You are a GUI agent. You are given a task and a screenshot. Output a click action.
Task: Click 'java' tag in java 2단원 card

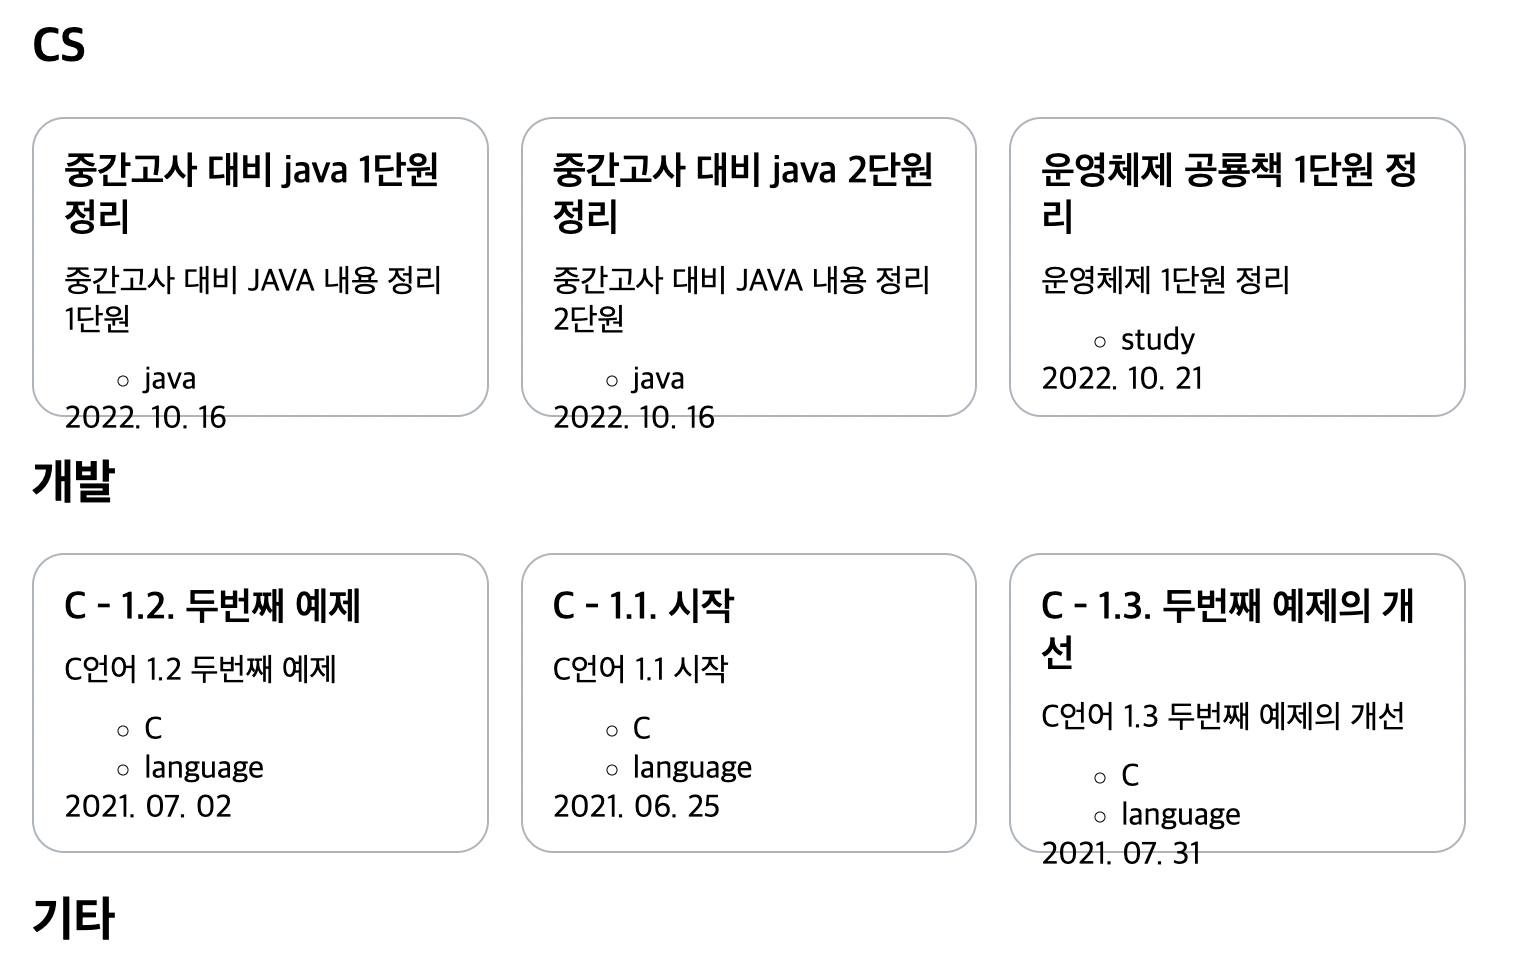pyautogui.click(x=658, y=379)
